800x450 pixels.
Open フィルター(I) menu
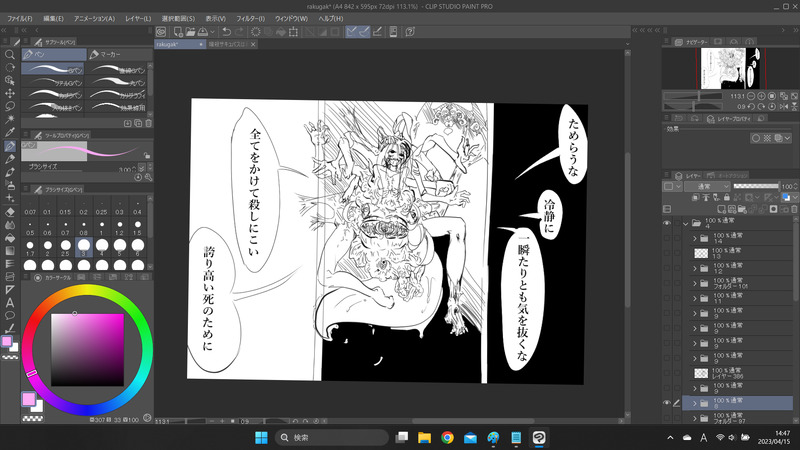(251, 18)
